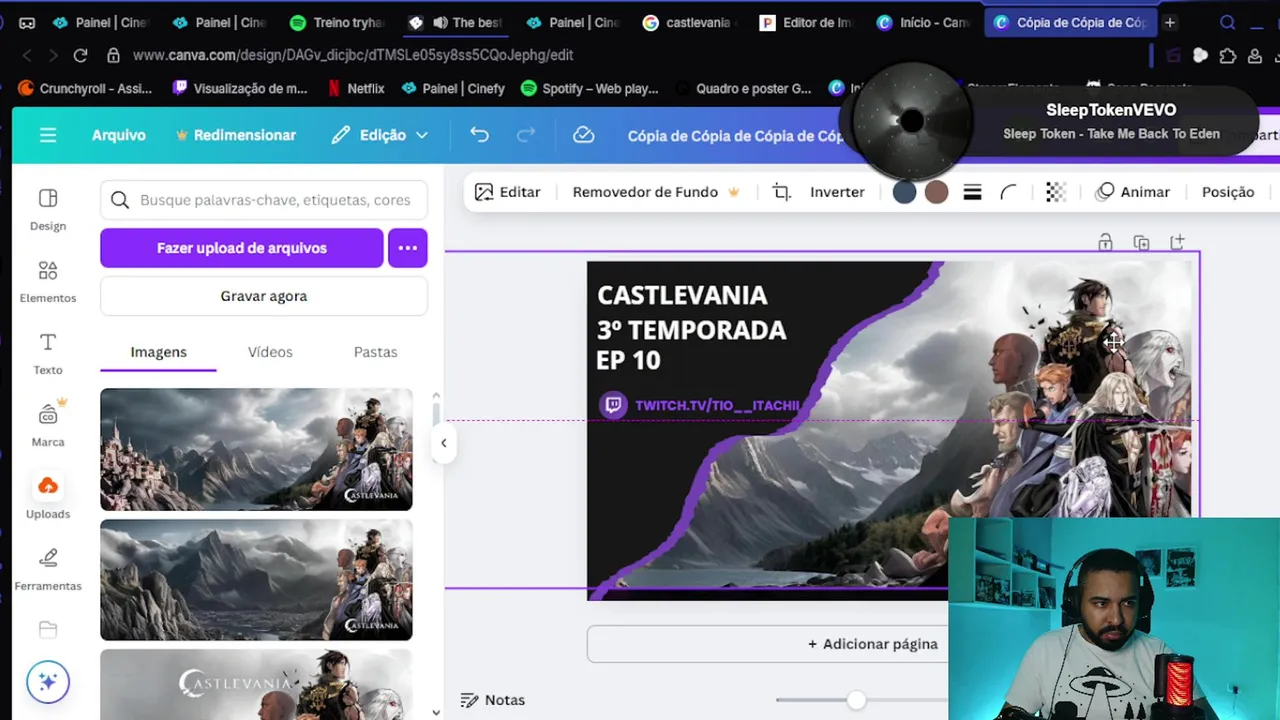This screenshot has height=720, width=1280.
Task: Click Fazer upload de arquivos button
Action: 241,248
